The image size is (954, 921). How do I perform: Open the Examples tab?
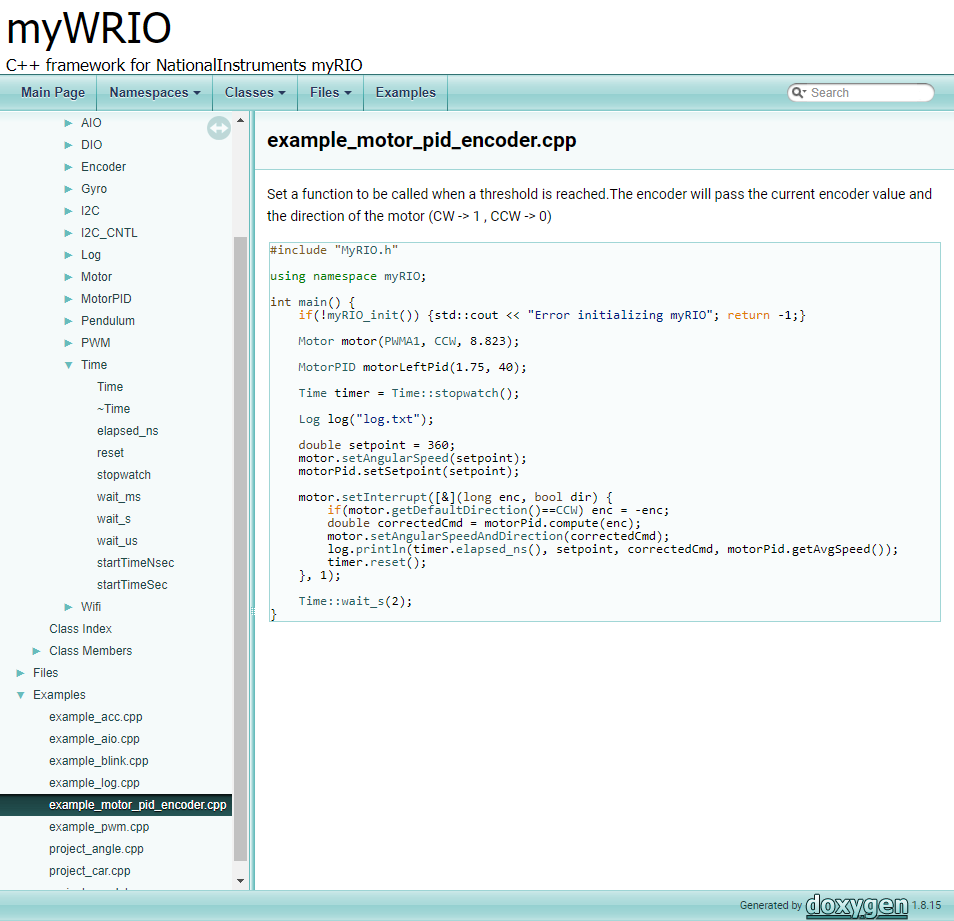point(406,92)
